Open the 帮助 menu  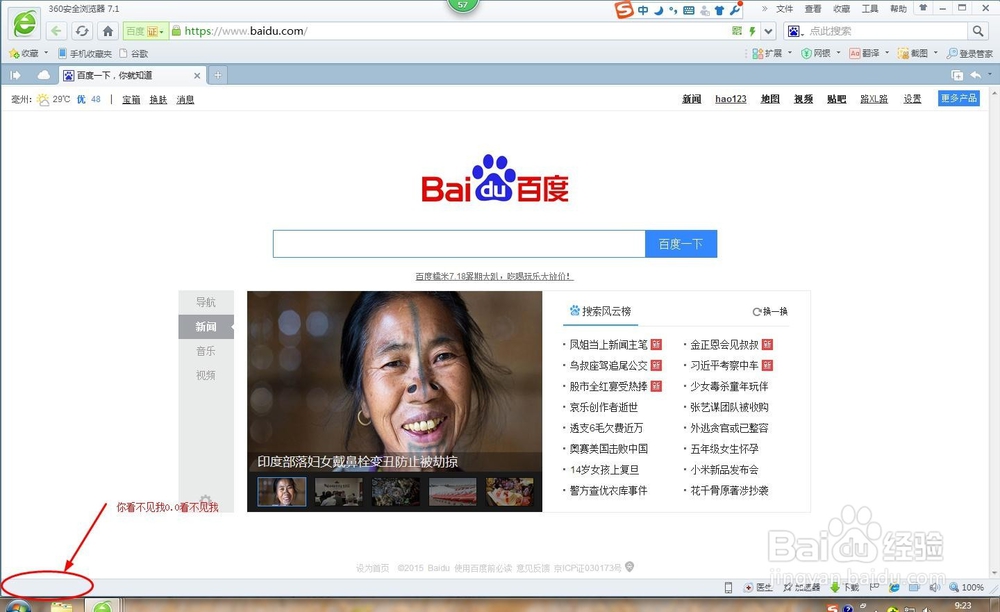pos(899,9)
